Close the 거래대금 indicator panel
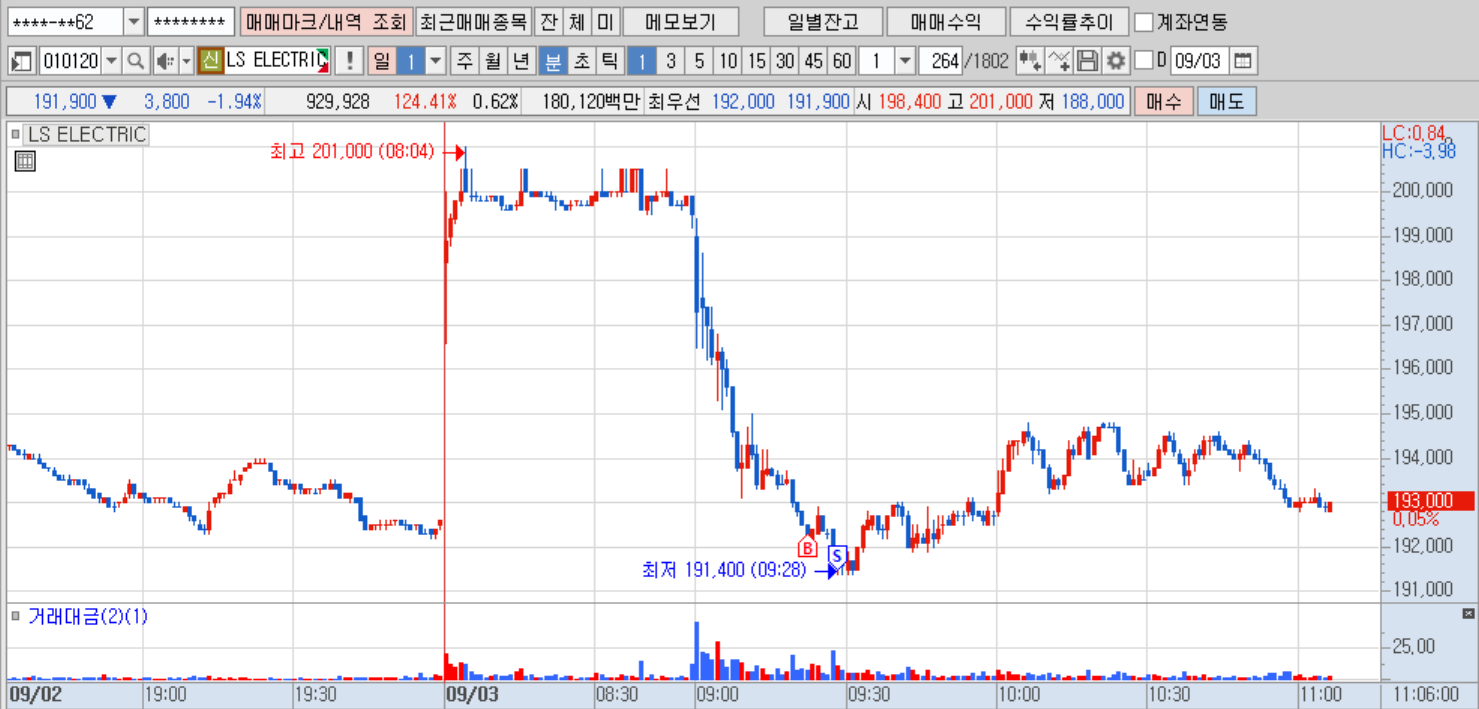This screenshot has height=709, width=1479. [1468, 613]
